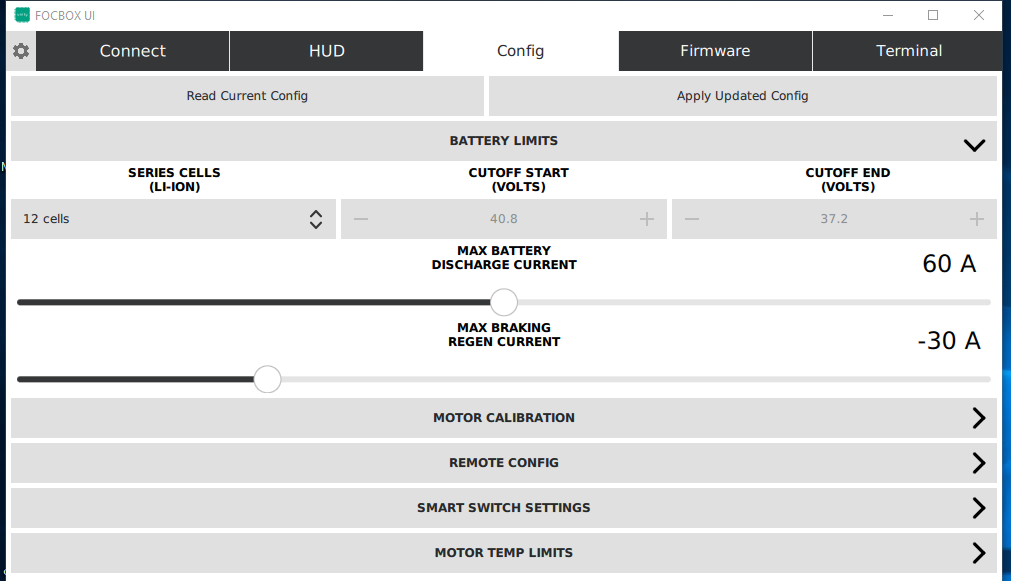Switch to the HUD tab

point(326,51)
